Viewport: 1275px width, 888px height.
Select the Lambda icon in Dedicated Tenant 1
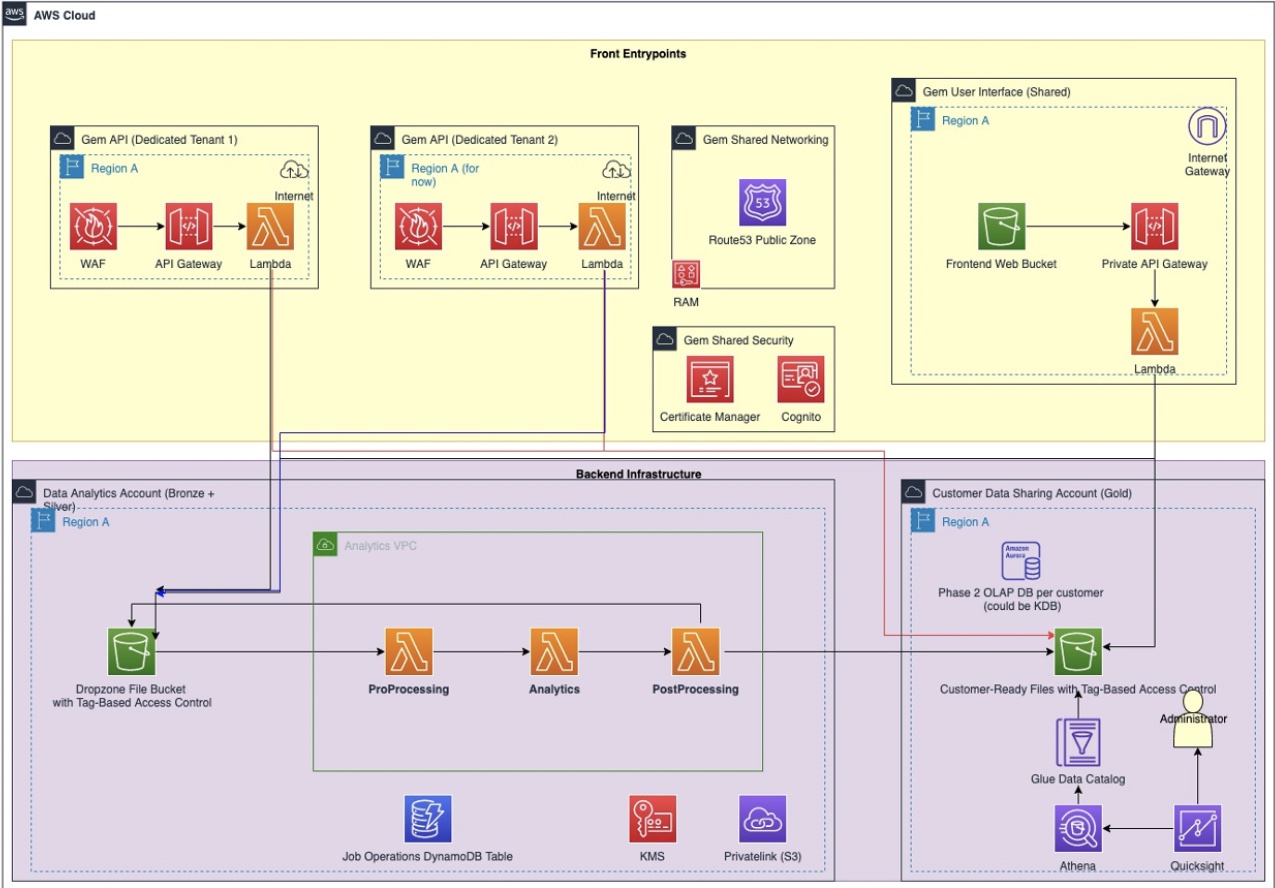(x=270, y=226)
